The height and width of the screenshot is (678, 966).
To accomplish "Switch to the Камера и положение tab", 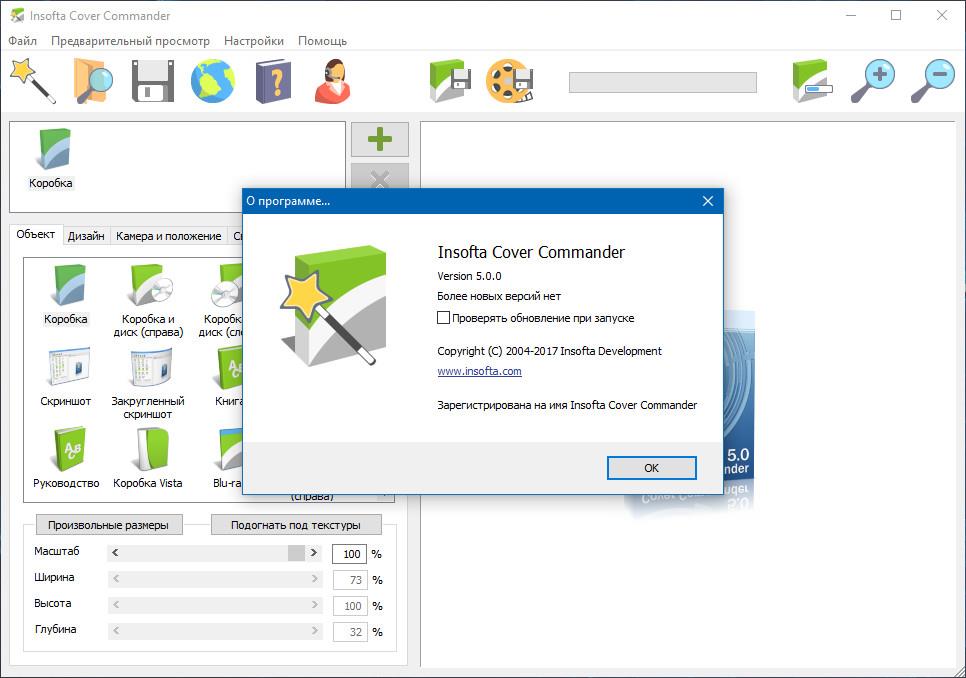I will click(x=169, y=236).
